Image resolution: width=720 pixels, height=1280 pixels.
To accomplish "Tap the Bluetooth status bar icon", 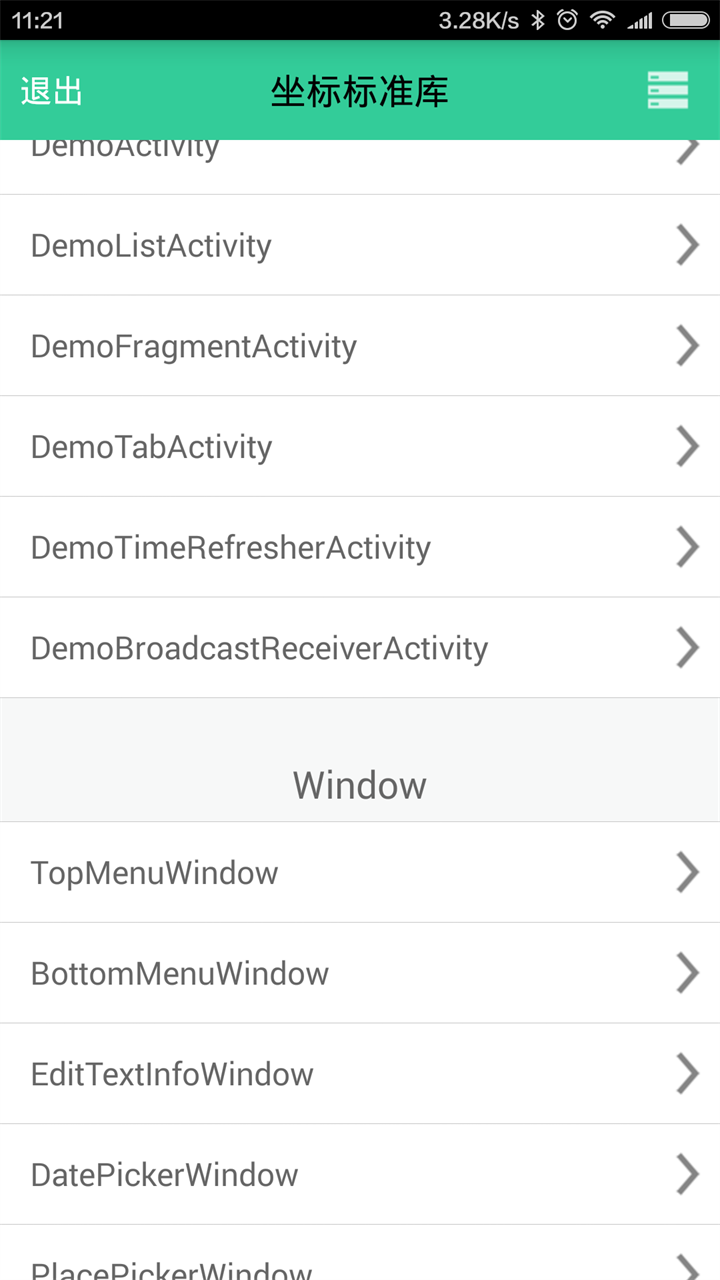I will [538, 20].
